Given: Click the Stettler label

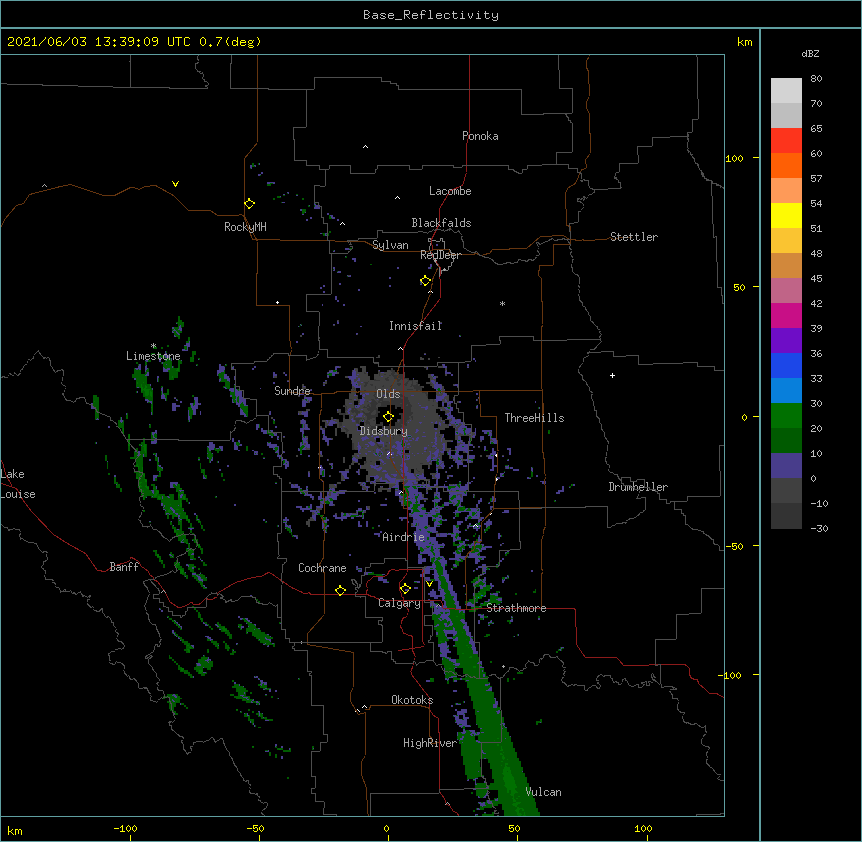Looking at the screenshot, I should (634, 237).
